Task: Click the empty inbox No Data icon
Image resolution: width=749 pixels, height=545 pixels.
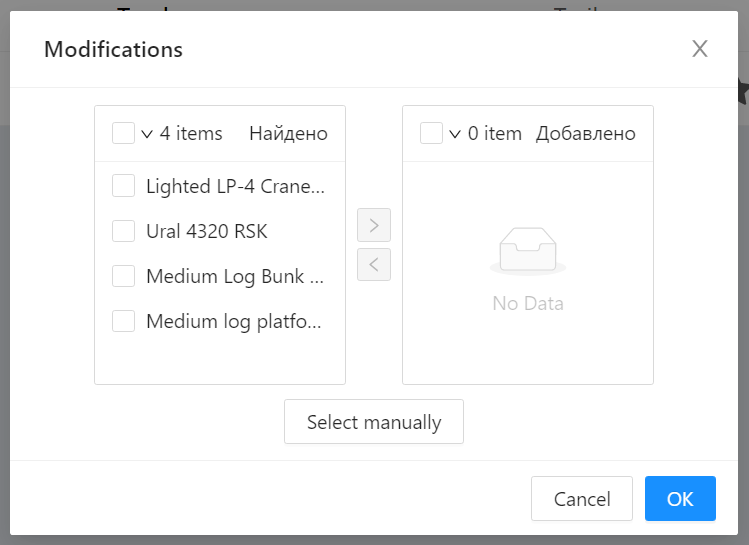Action: (x=528, y=251)
